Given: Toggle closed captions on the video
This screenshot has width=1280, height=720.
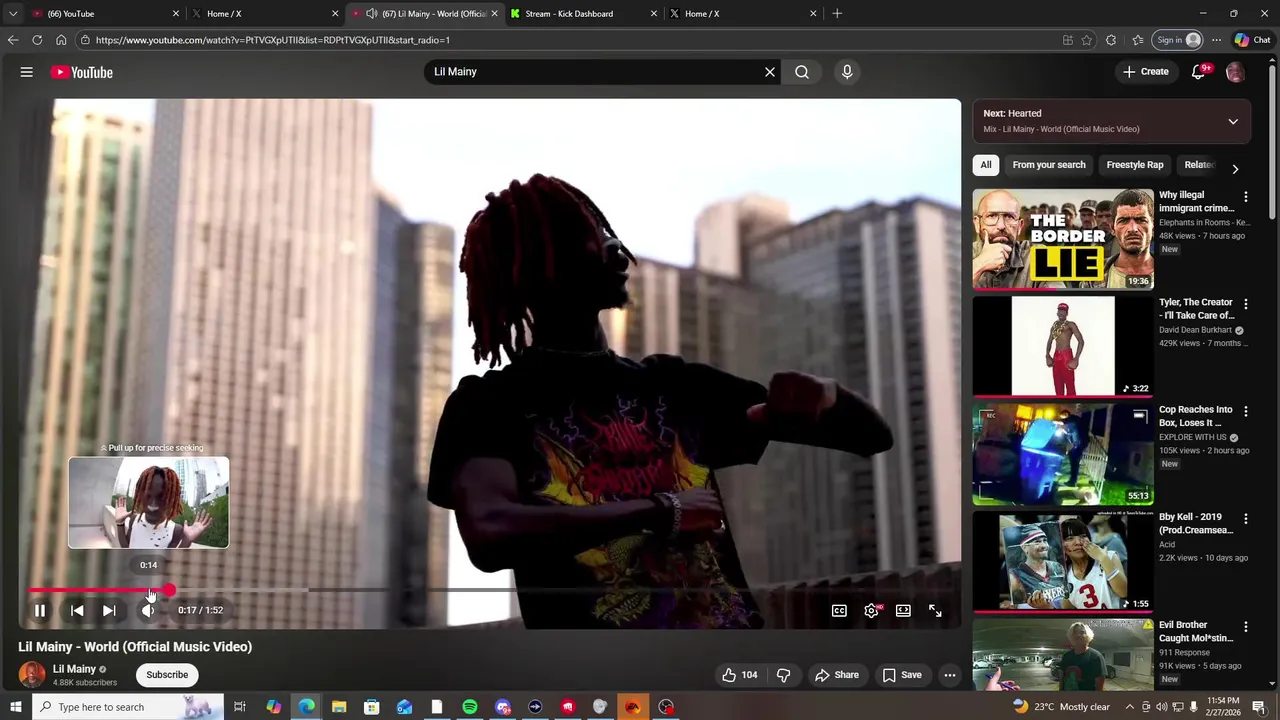Looking at the screenshot, I should 839,610.
